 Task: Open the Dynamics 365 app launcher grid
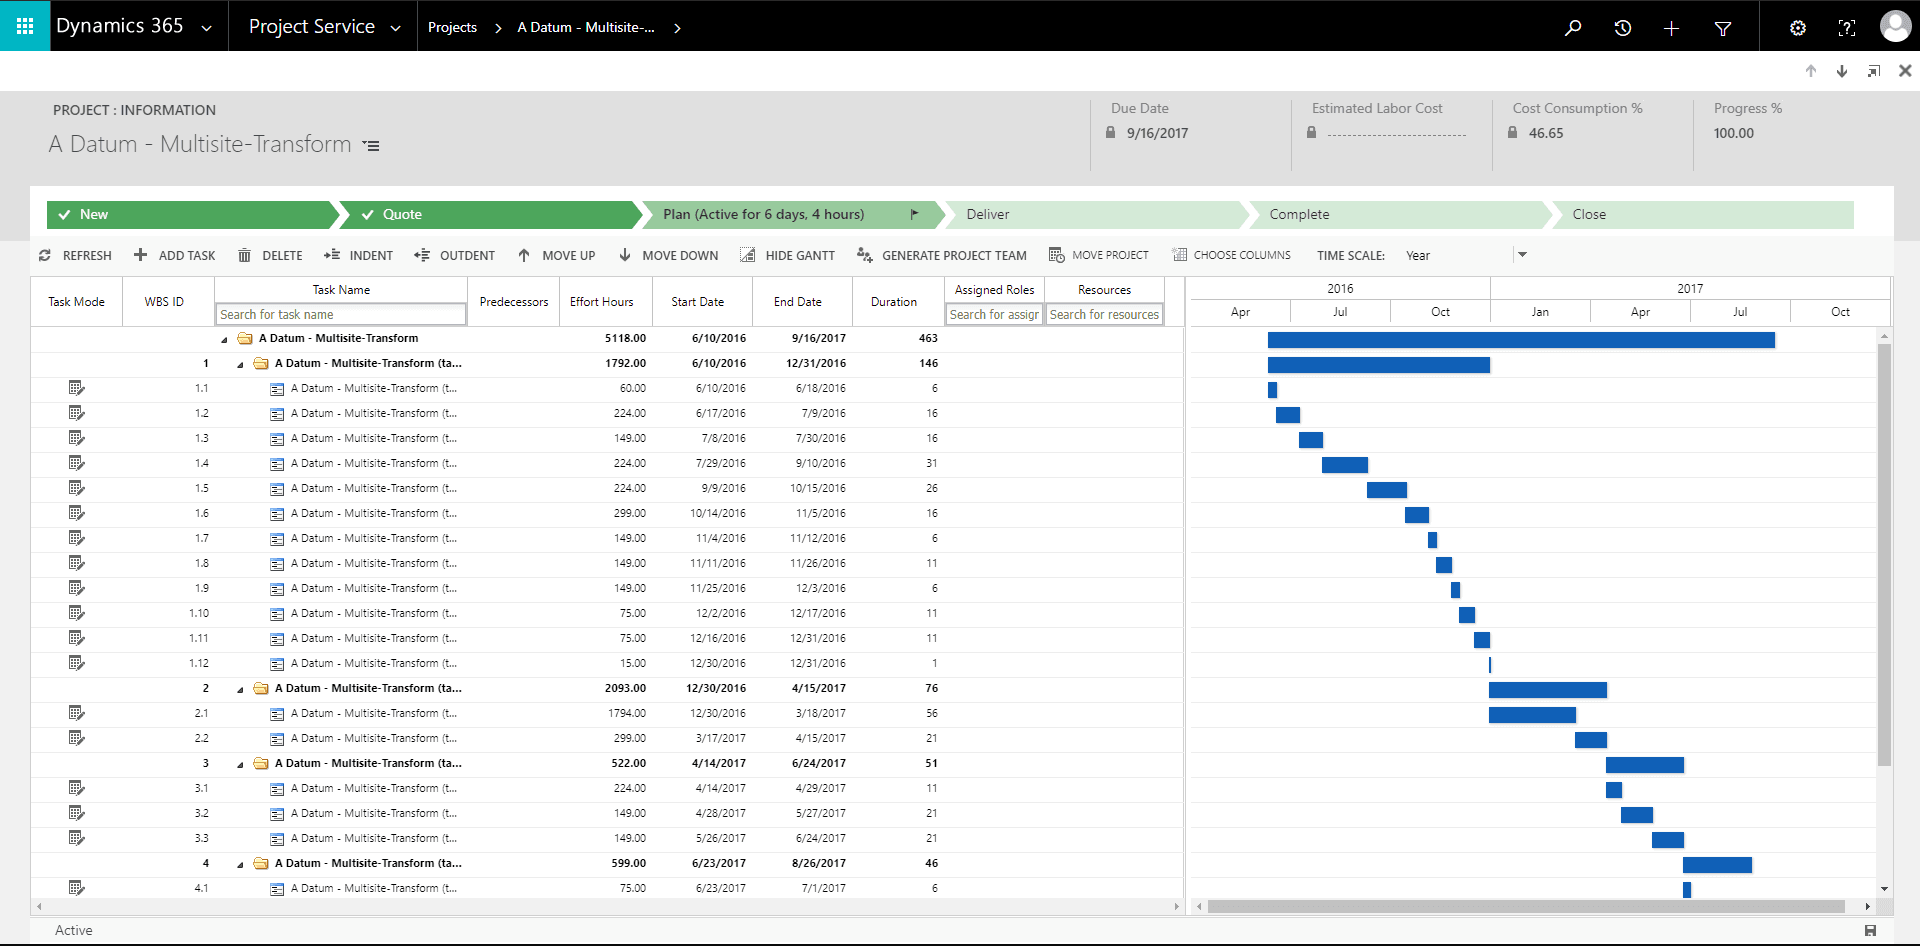(x=25, y=26)
